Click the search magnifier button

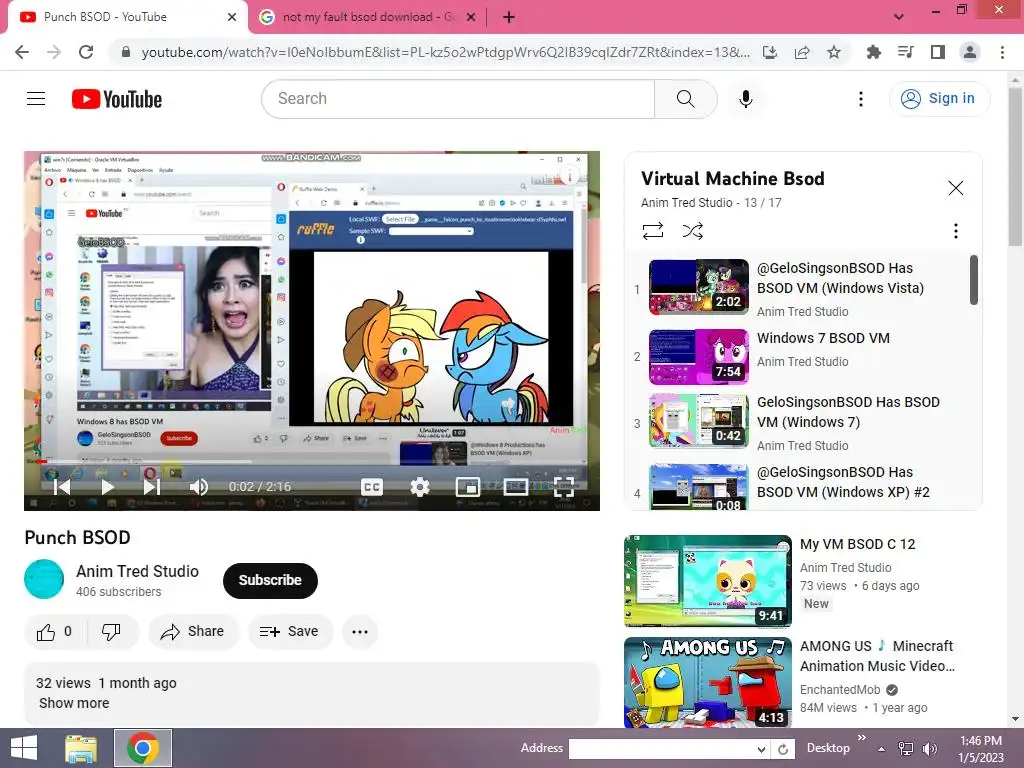(x=686, y=99)
